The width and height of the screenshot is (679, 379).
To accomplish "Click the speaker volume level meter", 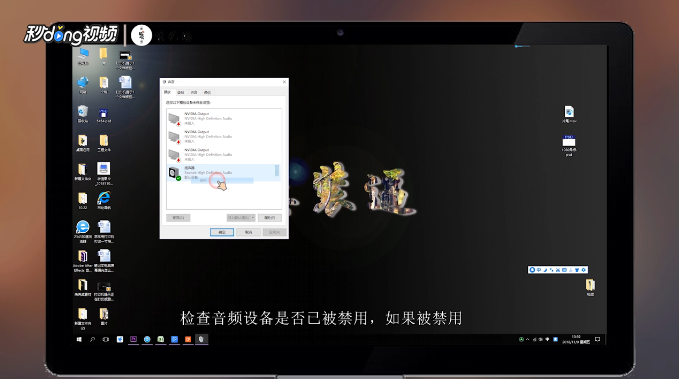I will pyautogui.click(x=277, y=171).
